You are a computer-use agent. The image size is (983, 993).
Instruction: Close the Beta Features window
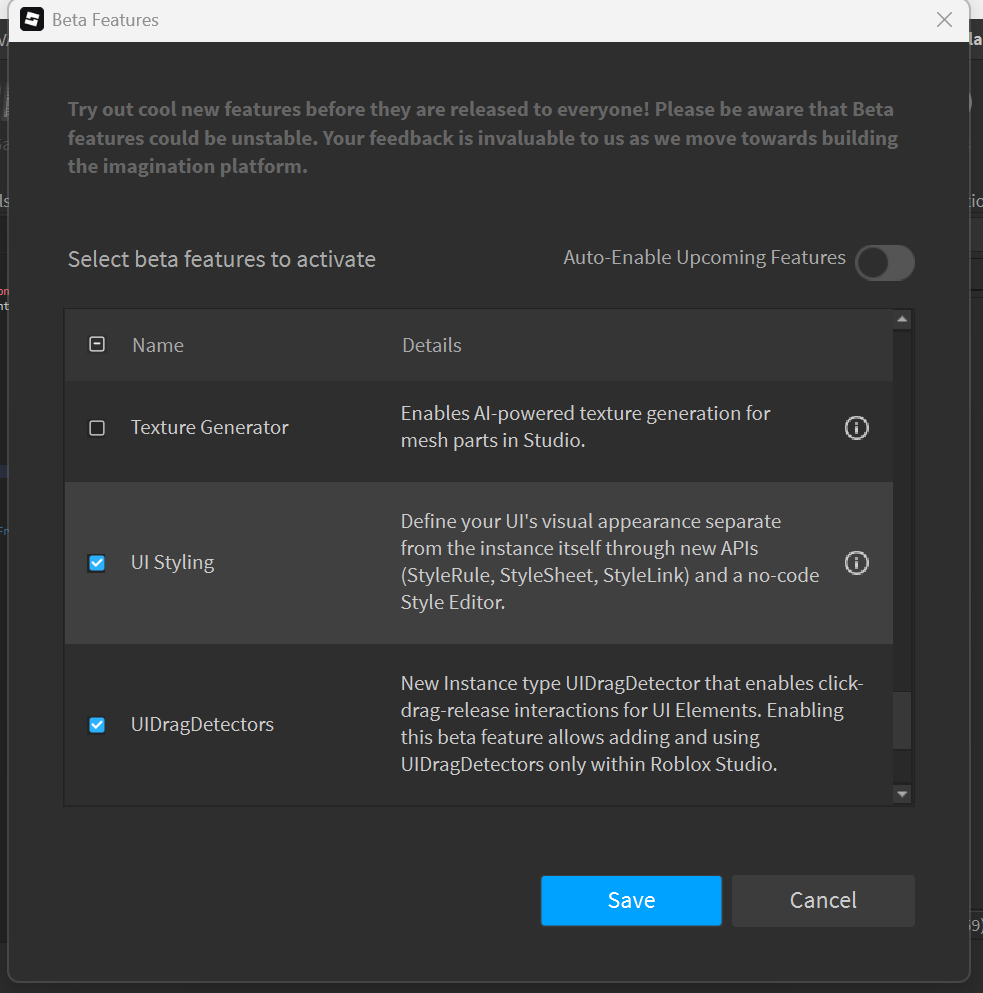click(x=944, y=20)
